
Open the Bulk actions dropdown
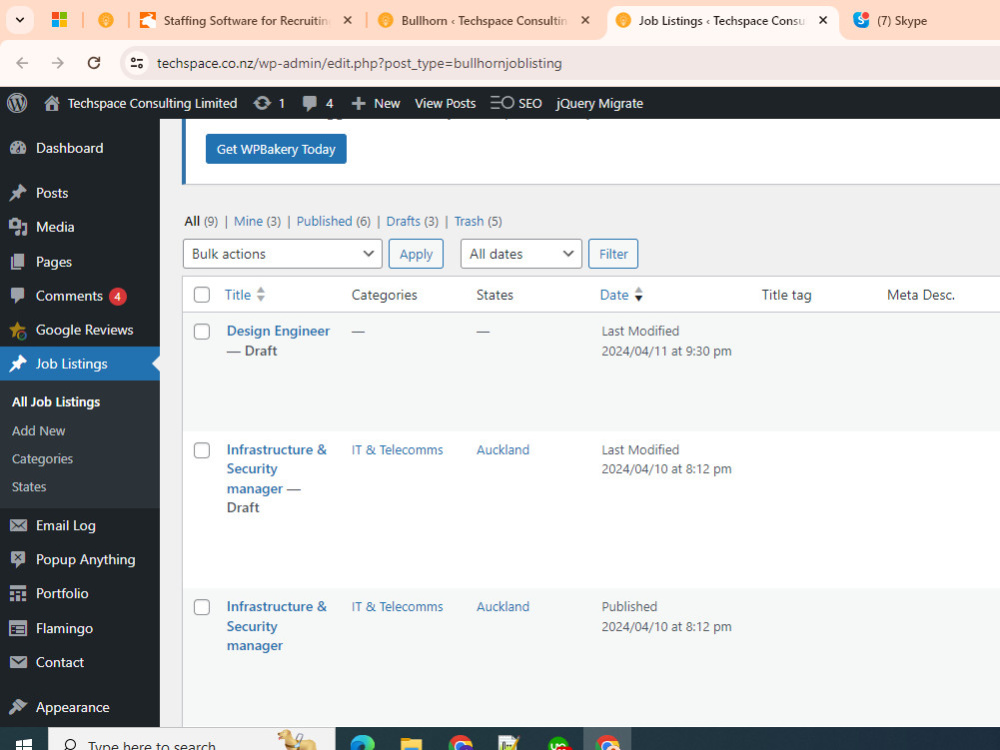(x=281, y=253)
